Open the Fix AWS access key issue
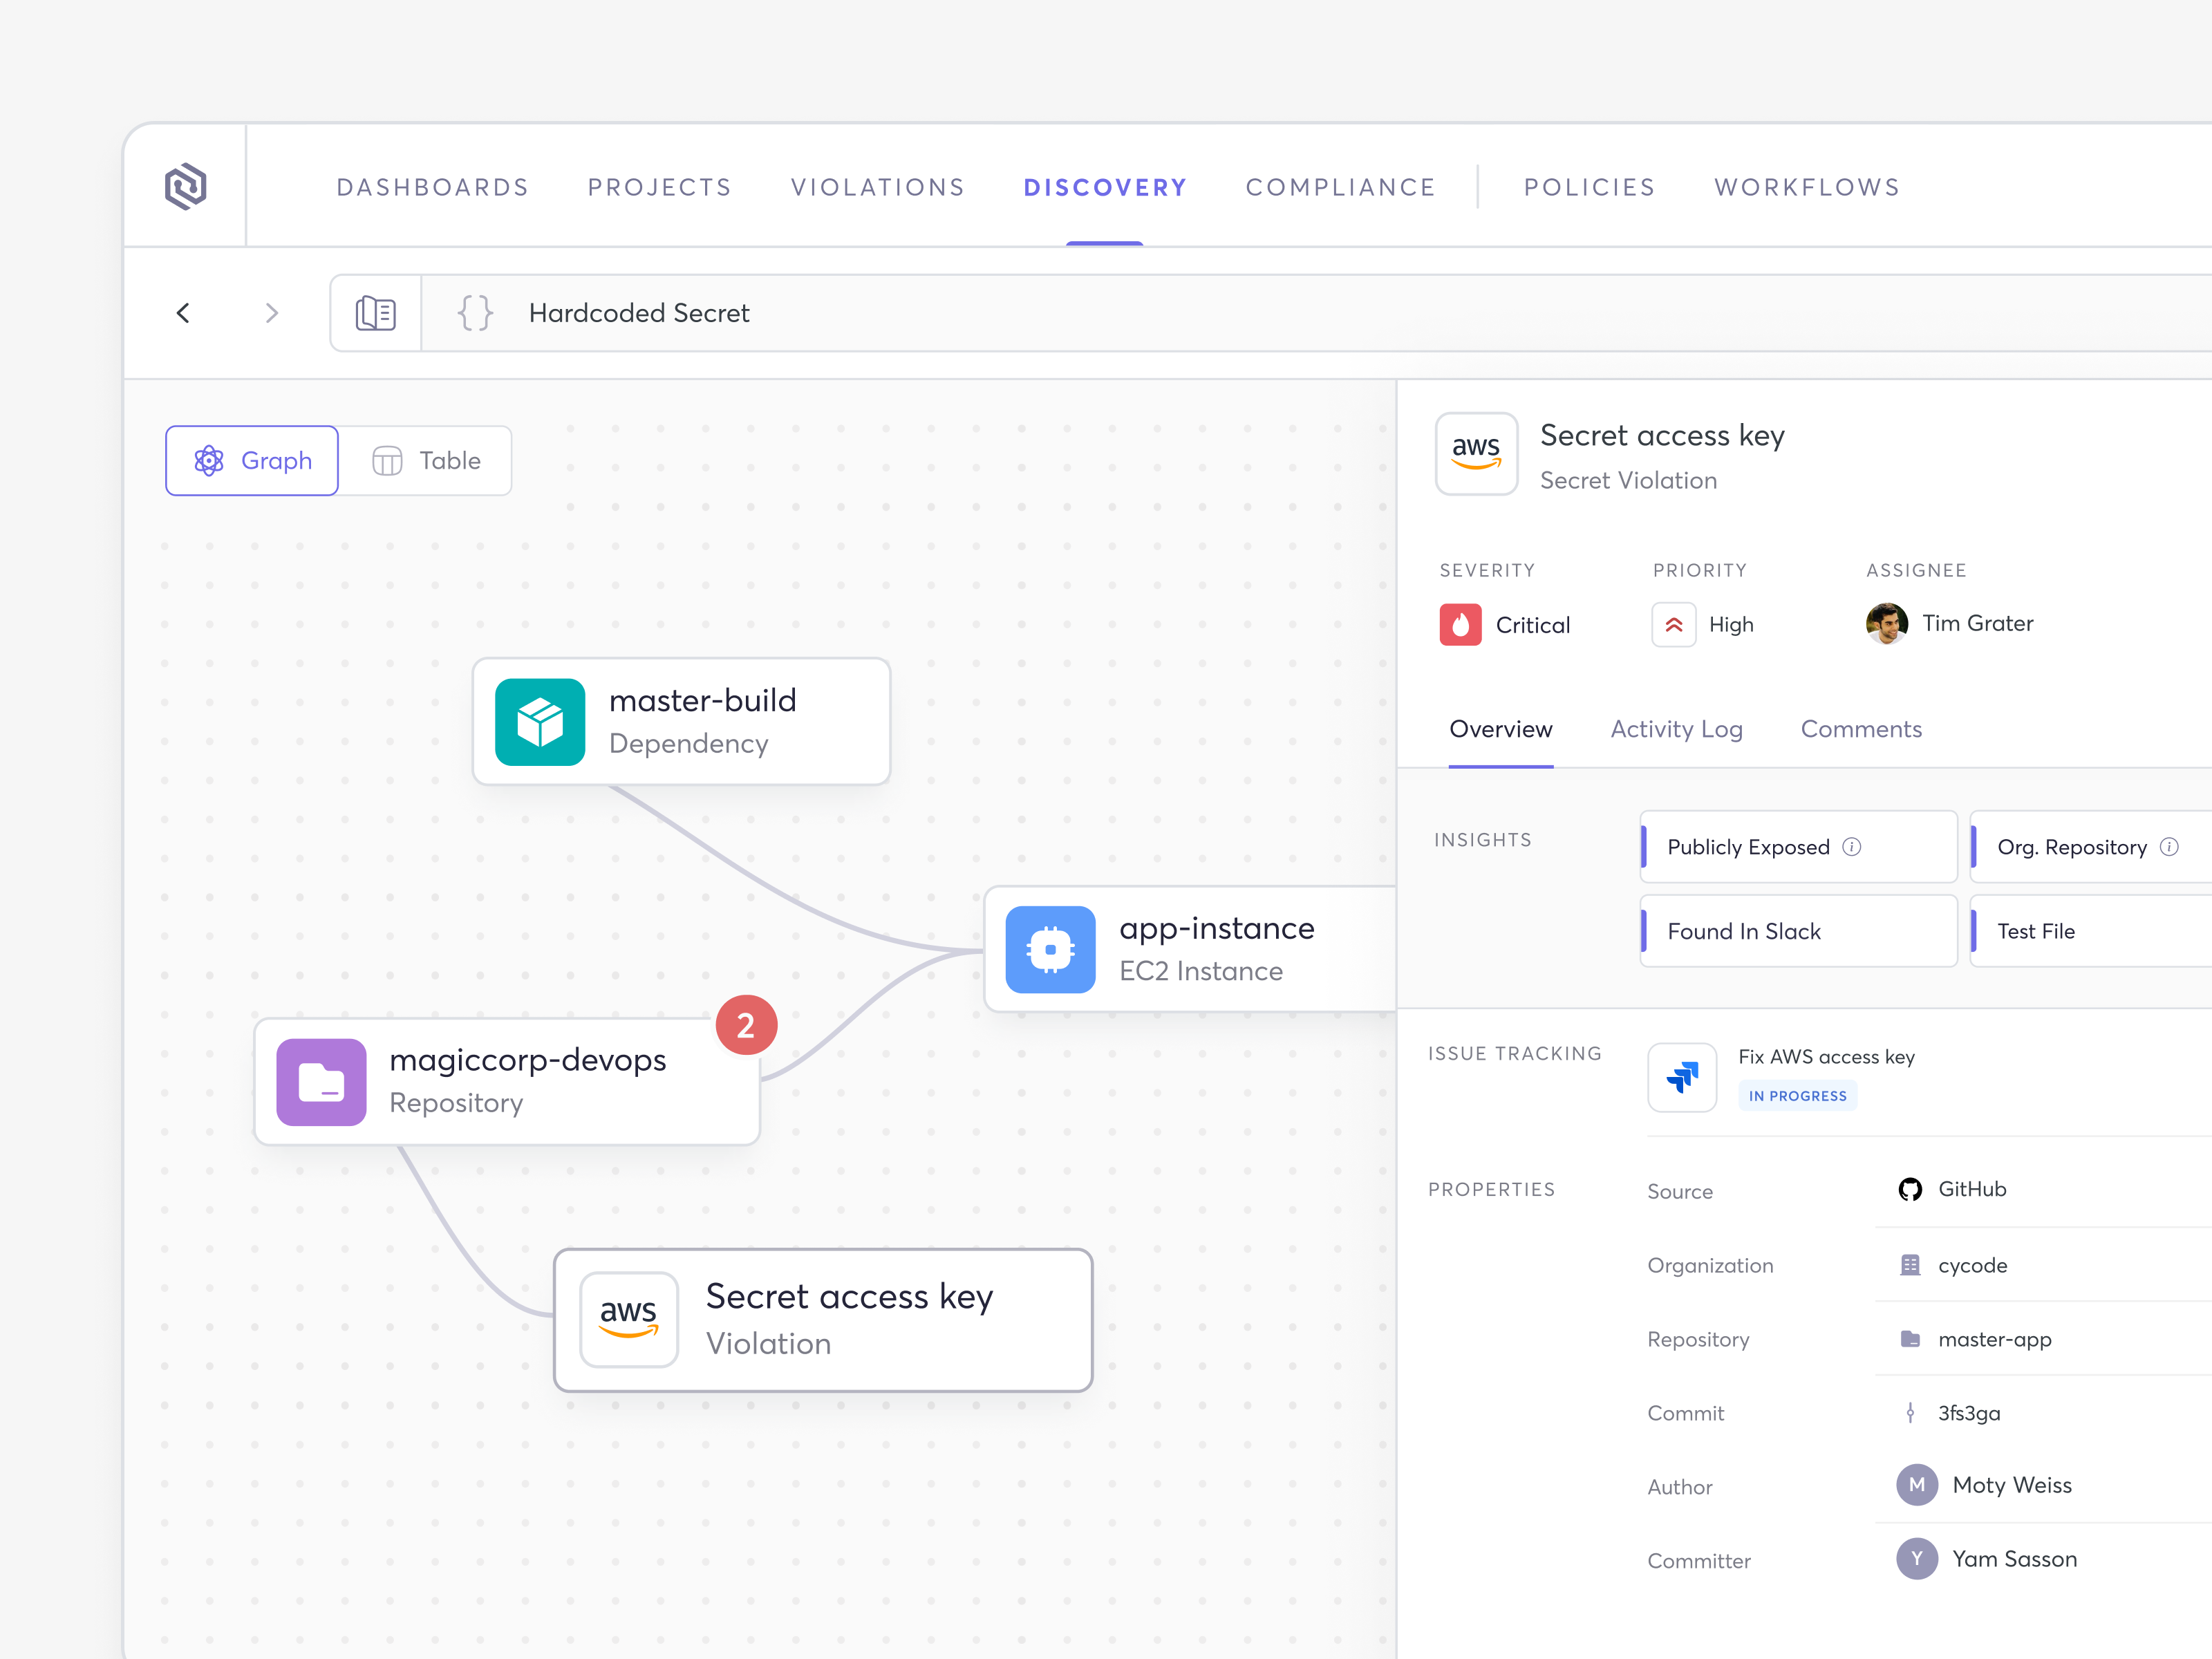This screenshot has height=1659, width=2212. (x=1826, y=1056)
